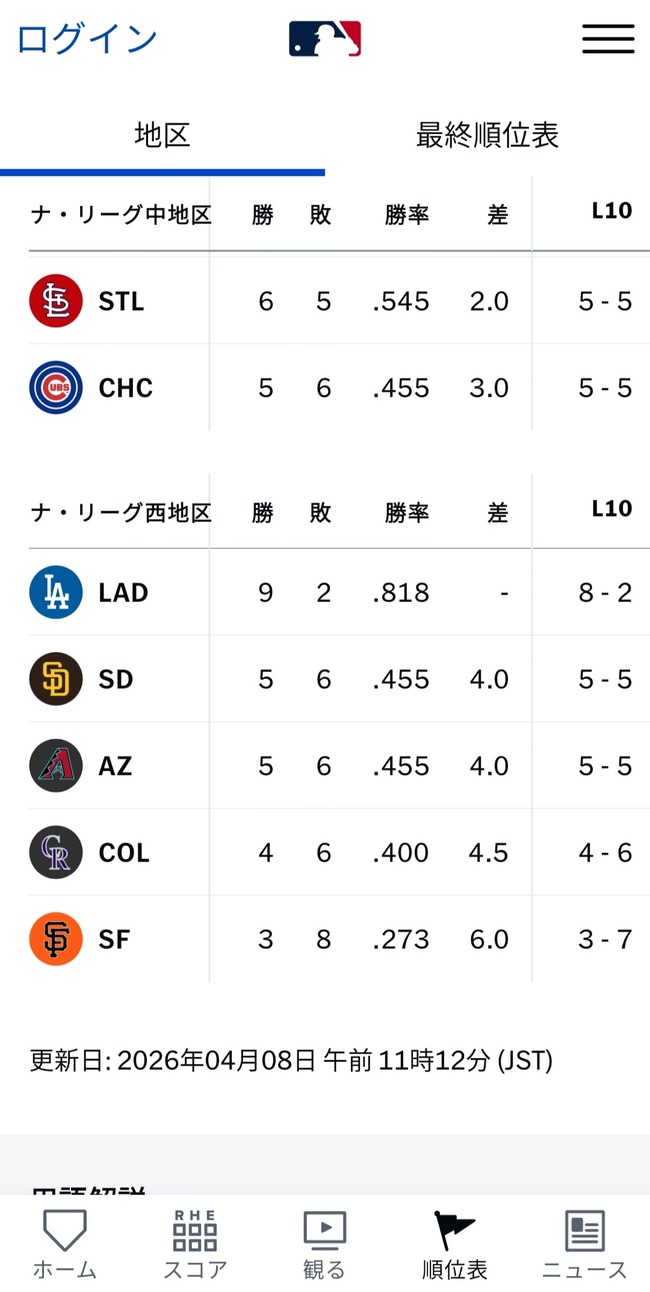
Task: Go to the ホーム home tab
Action: 65,1244
